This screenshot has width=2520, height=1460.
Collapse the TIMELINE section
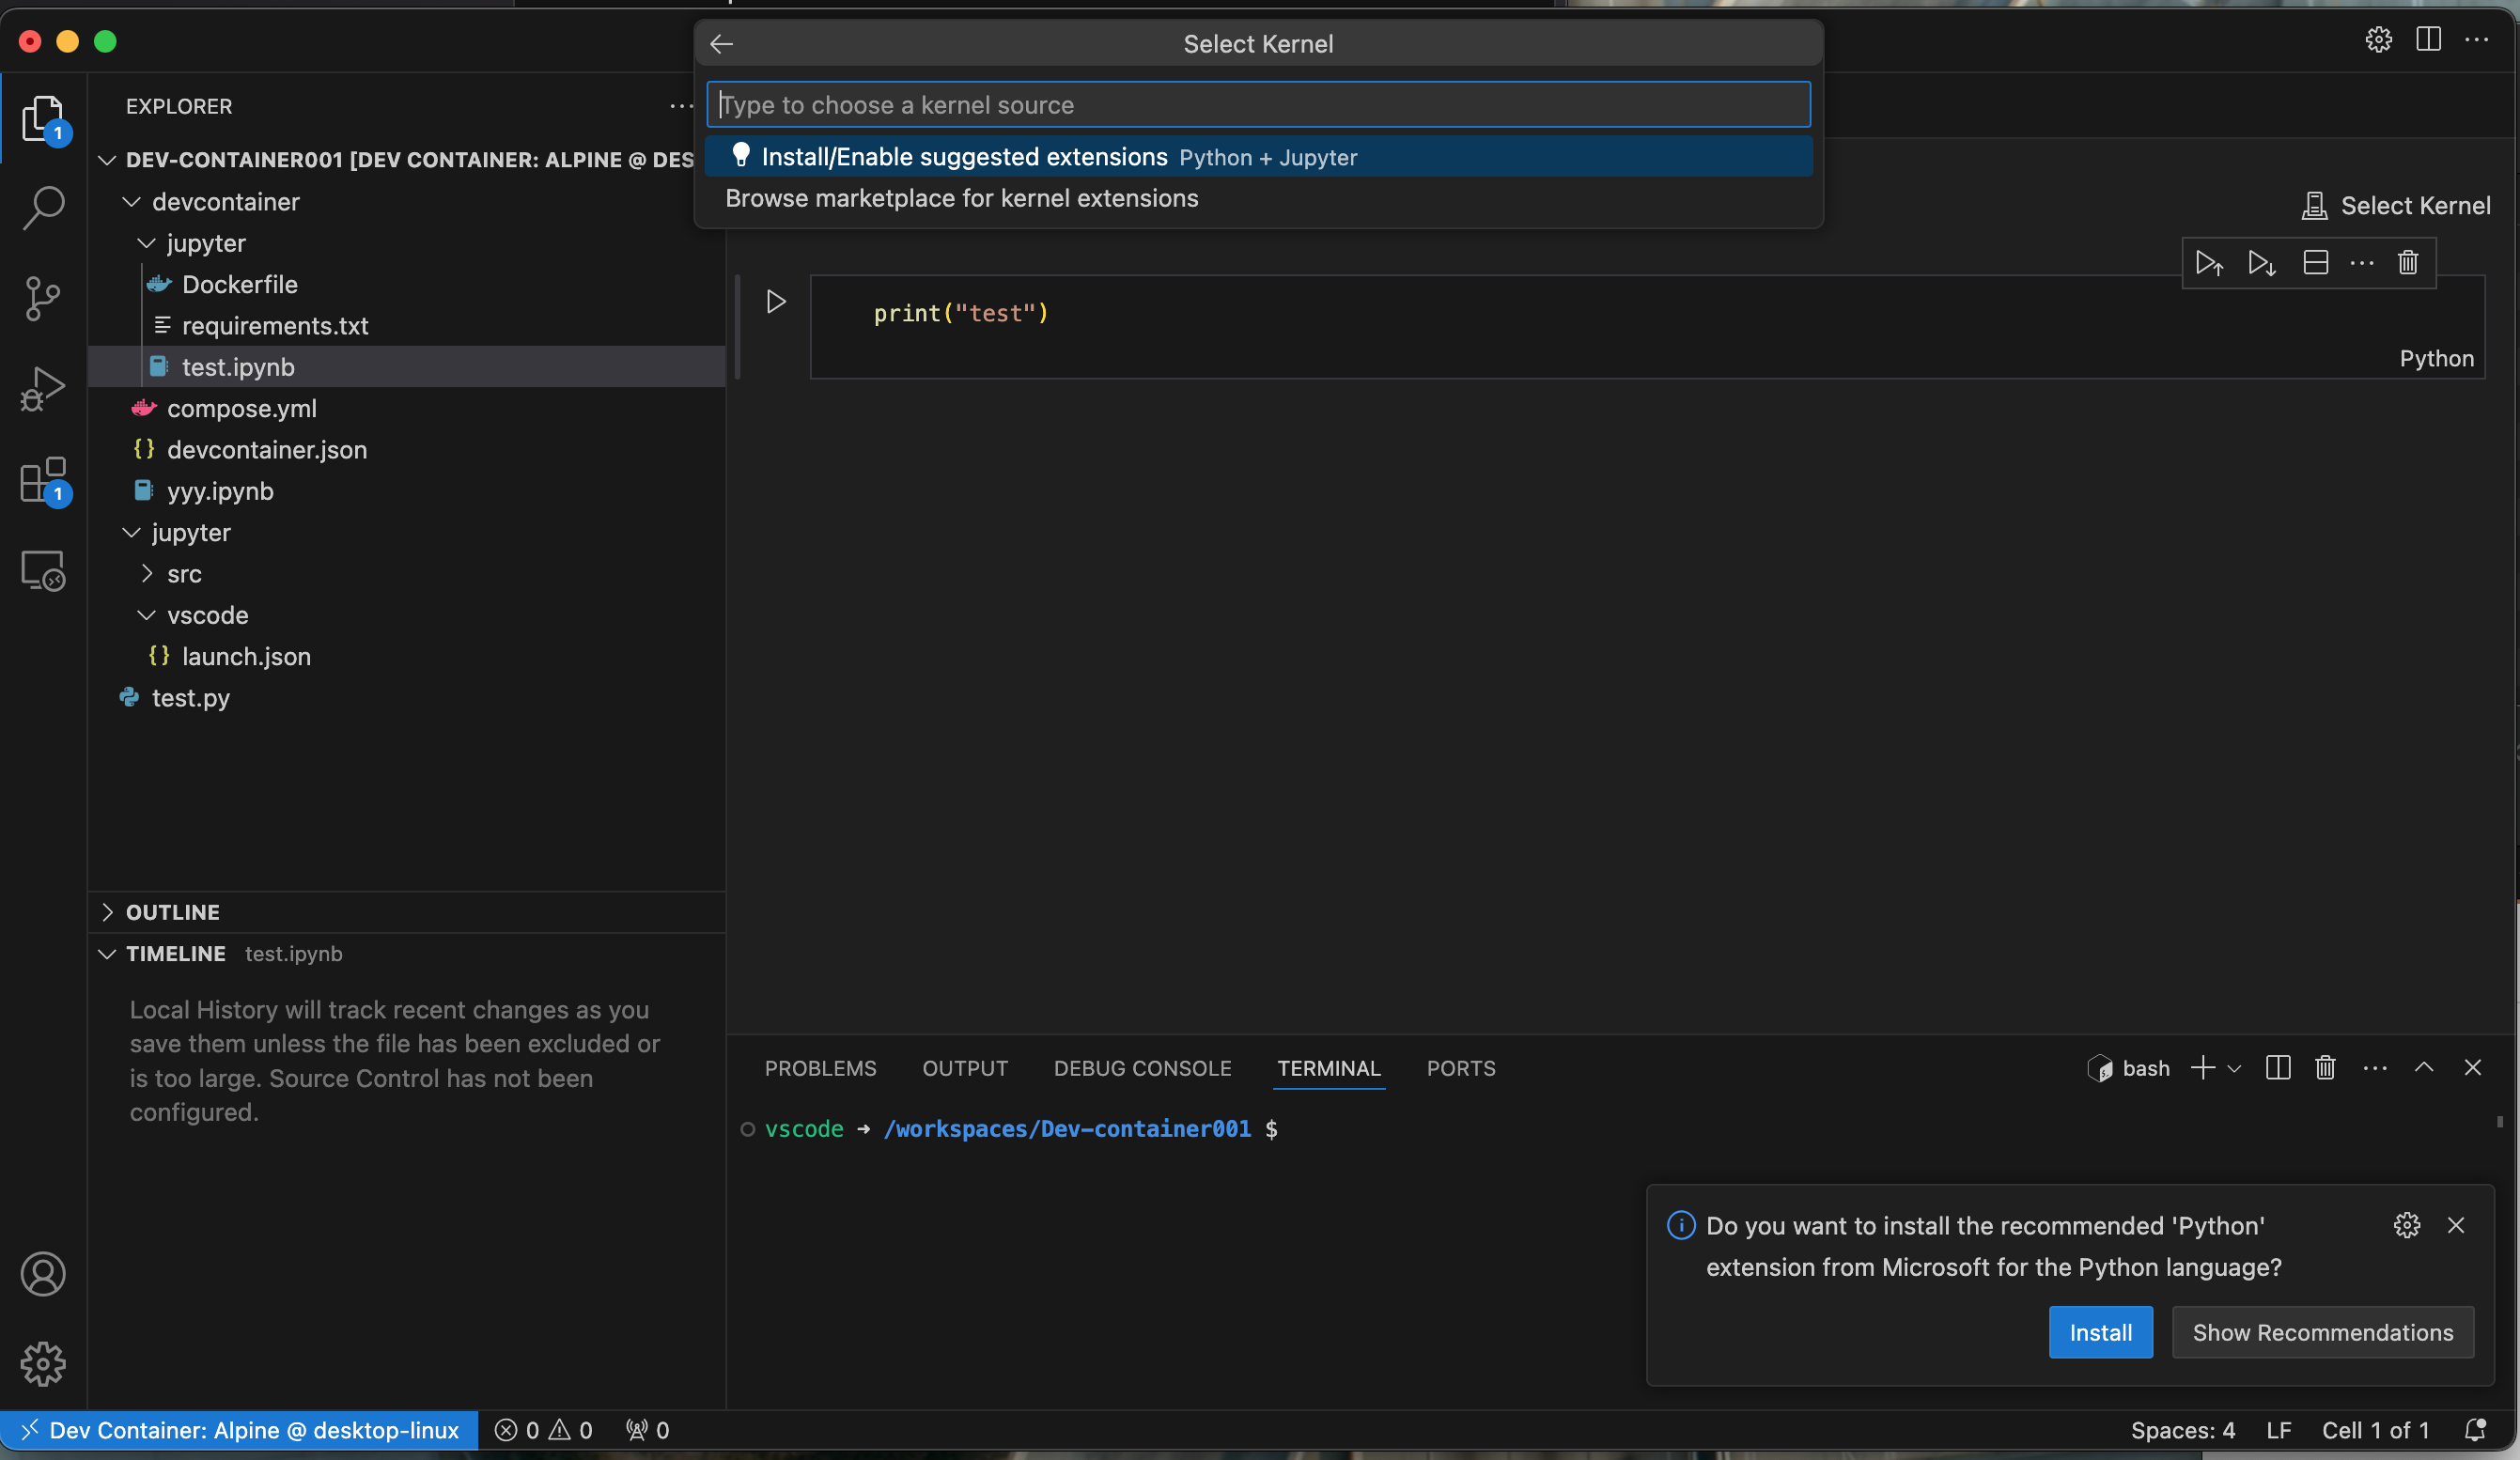tap(106, 955)
